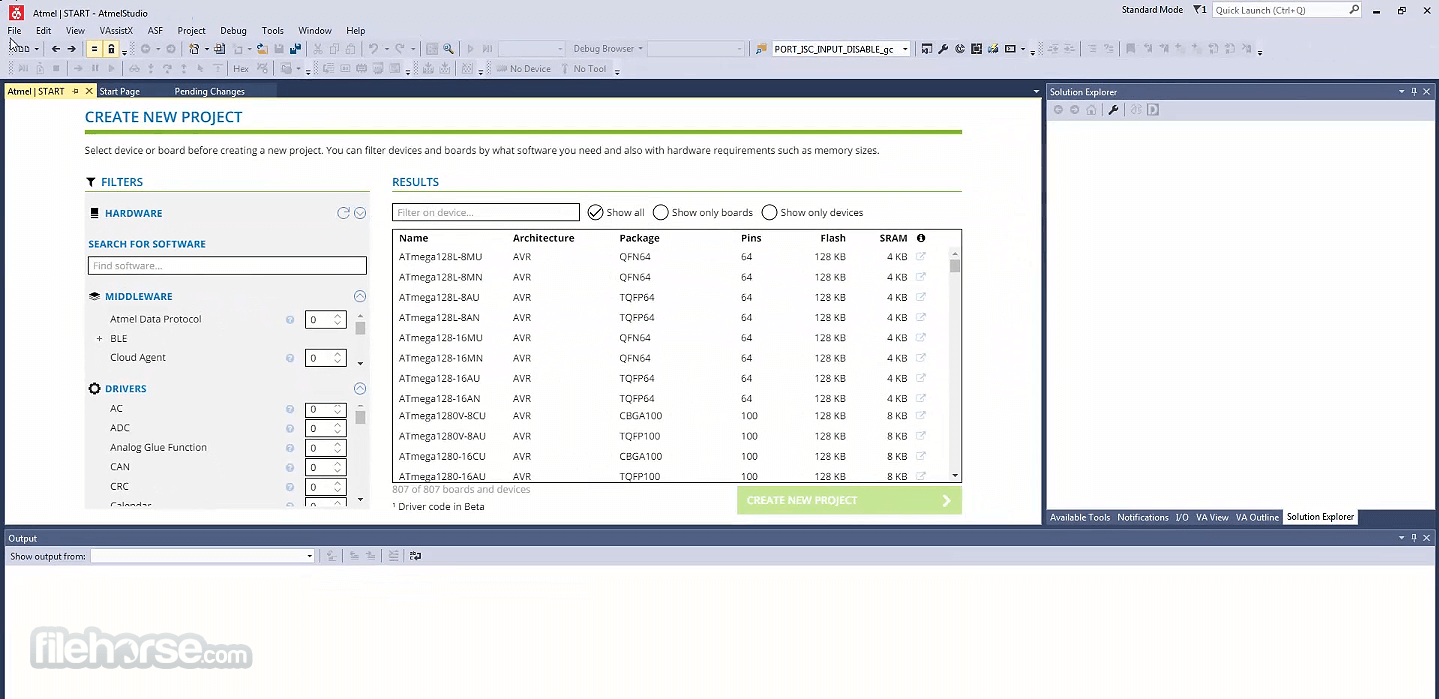Image resolution: width=1439 pixels, height=699 pixels.
Task: Switch to the VA Outline tab
Action: 1257,517
